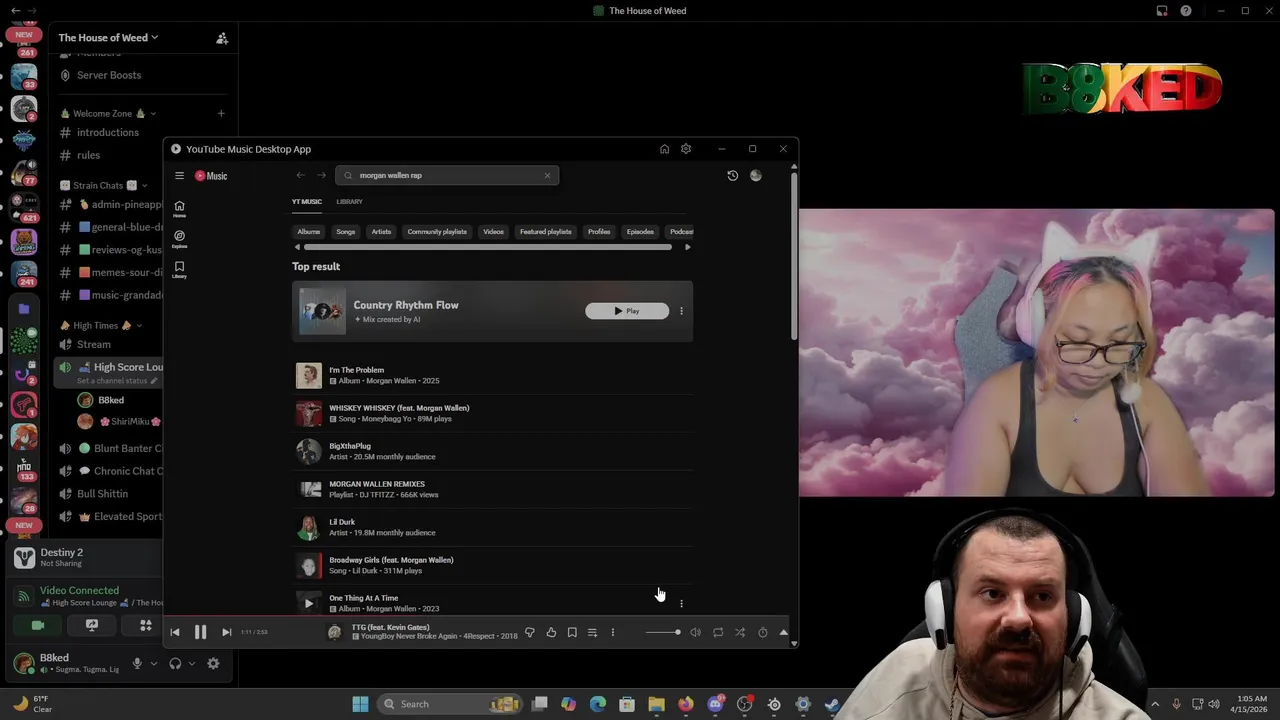Open The House of Weed server dropdown
Screen dimensions: 1280x720
109,38
